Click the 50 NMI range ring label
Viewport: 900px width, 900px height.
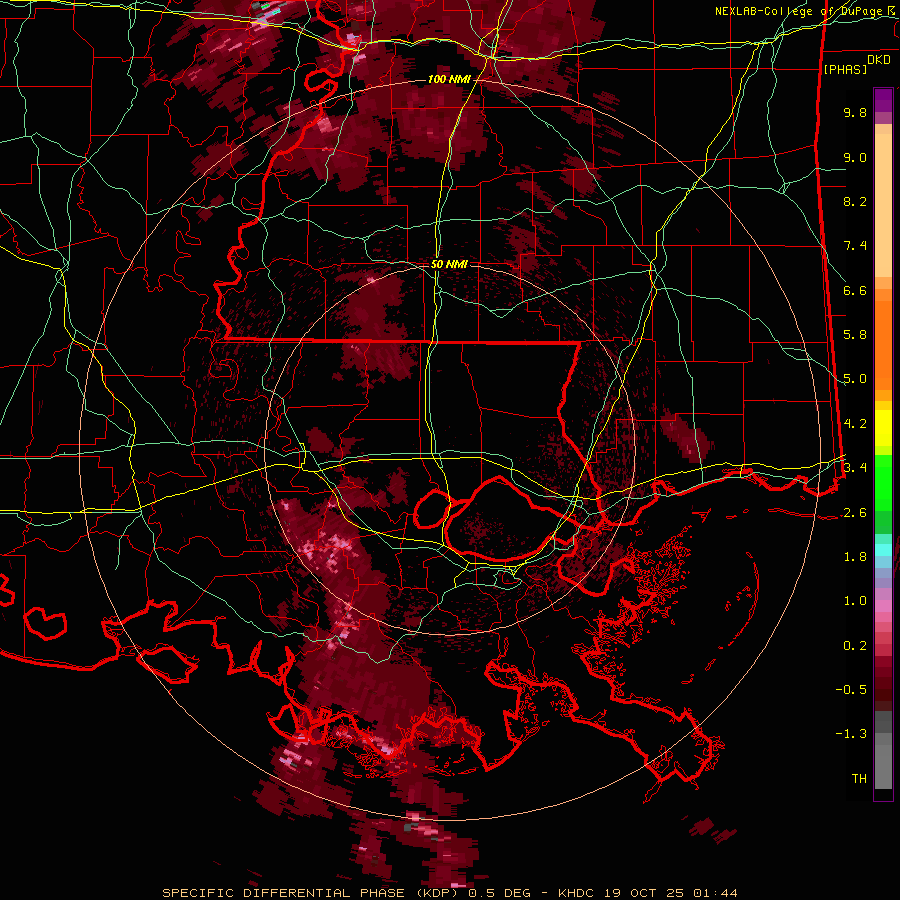pyautogui.click(x=449, y=264)
